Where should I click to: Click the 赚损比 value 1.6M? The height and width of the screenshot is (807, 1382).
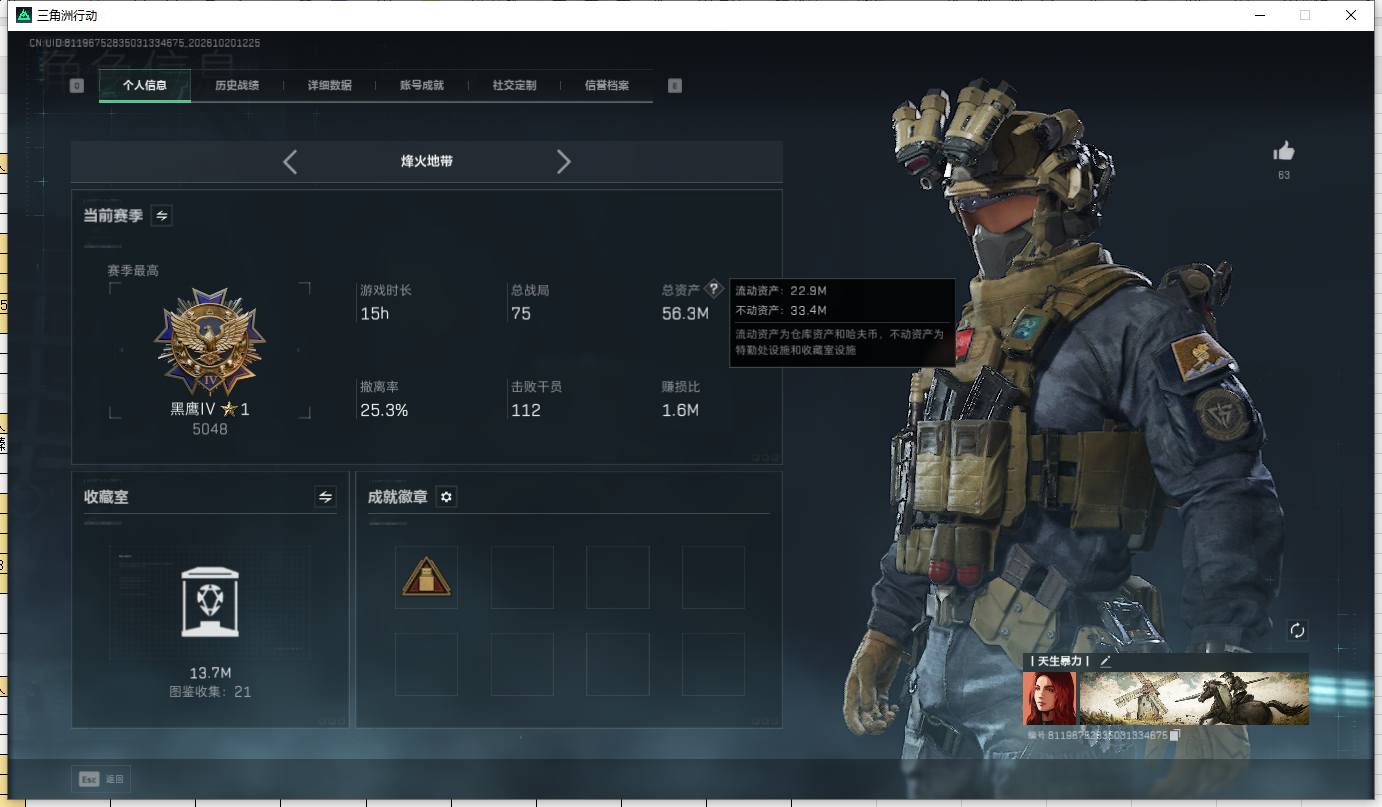pos(680,410)
